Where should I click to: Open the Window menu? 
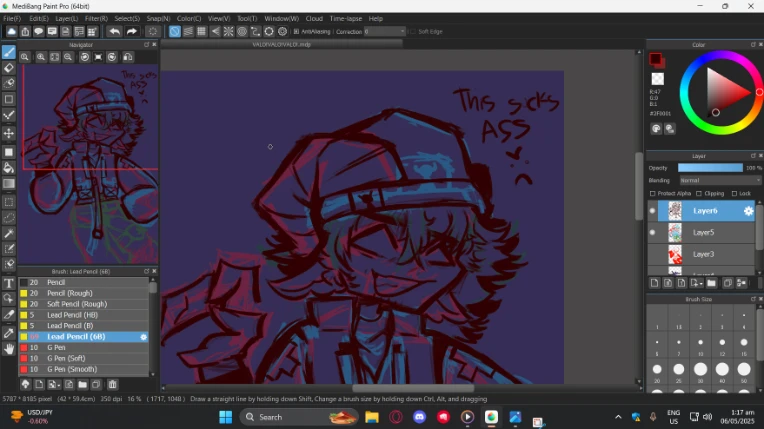[281, 19]
